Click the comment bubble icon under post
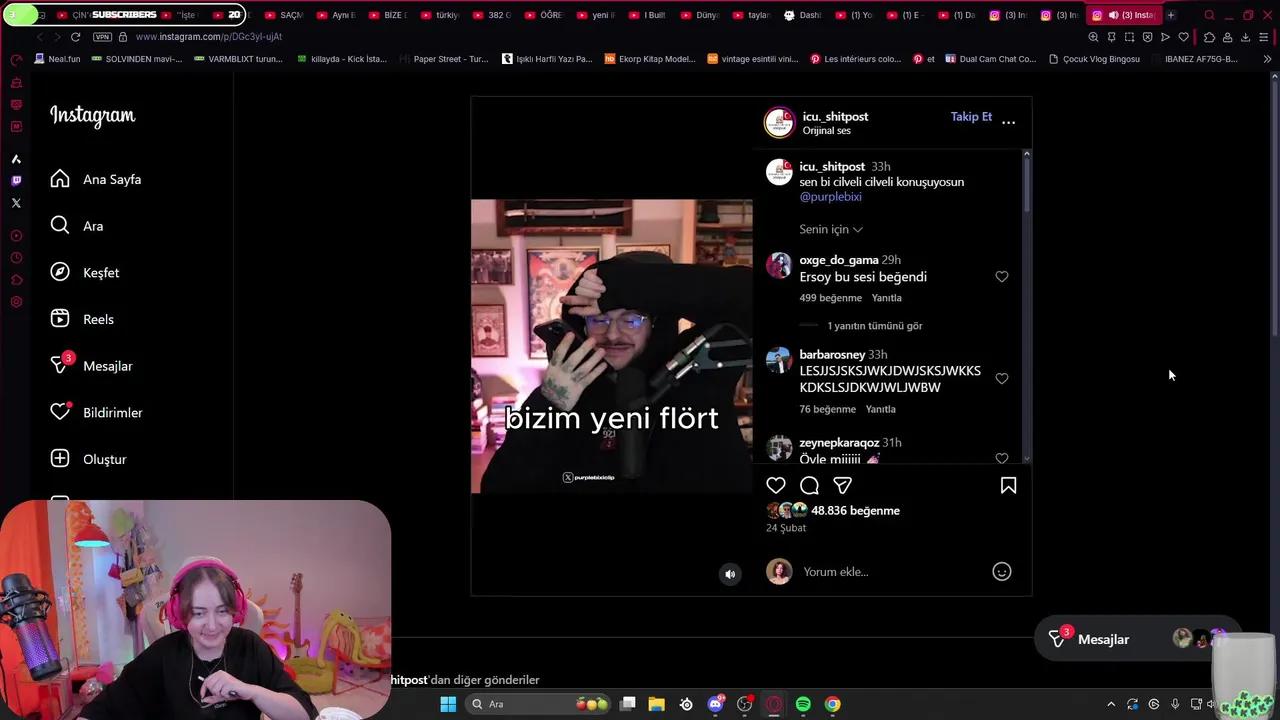This screenshot has width=1280, height=720. coord(809,485)
